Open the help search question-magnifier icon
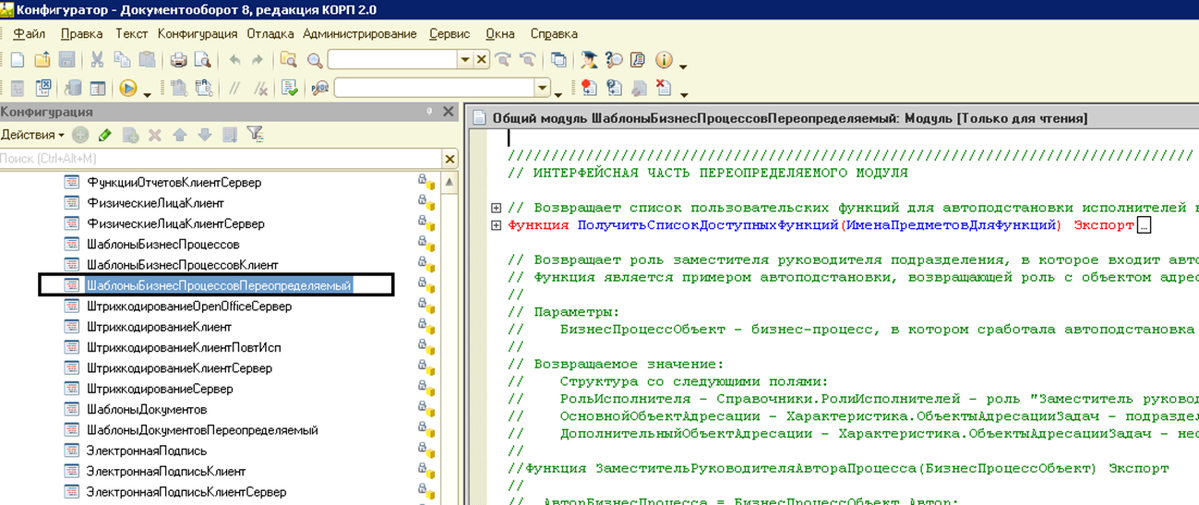 [614, 60]
